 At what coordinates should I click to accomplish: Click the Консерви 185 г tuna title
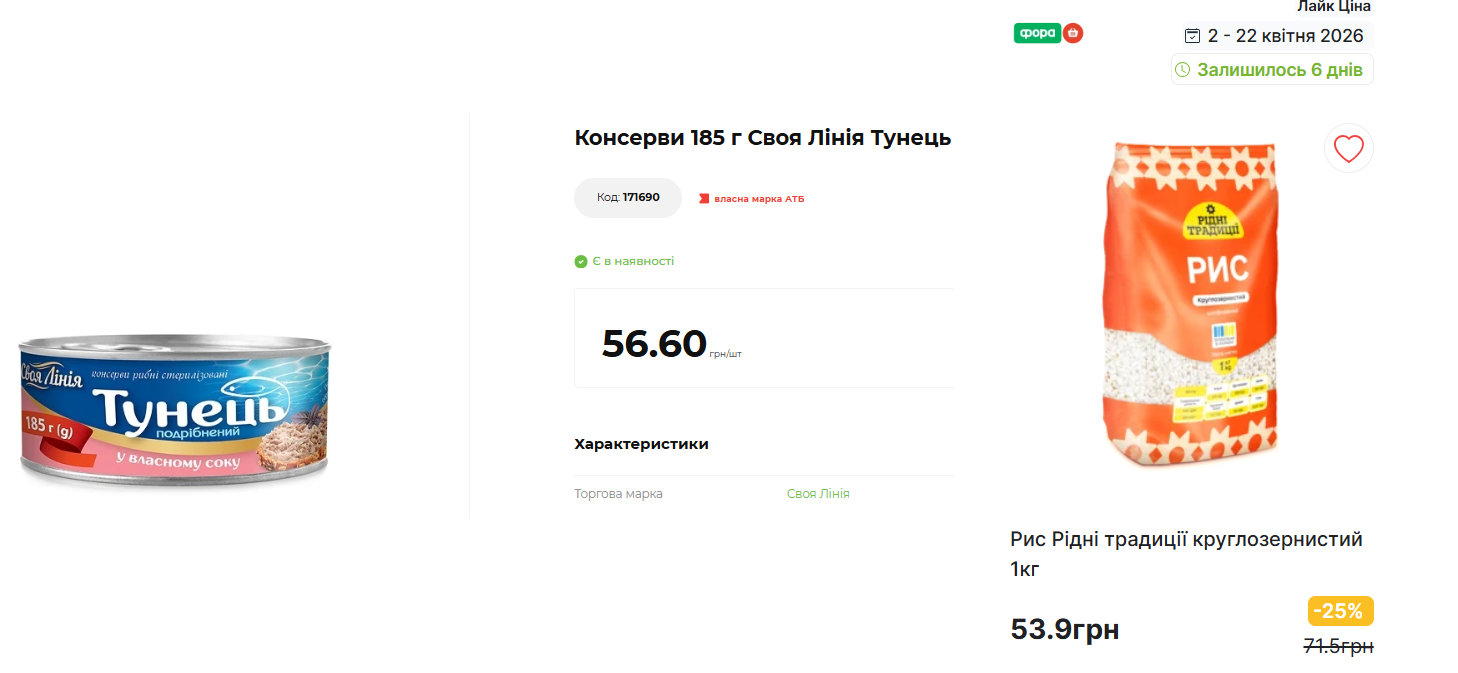pos(762,138)
